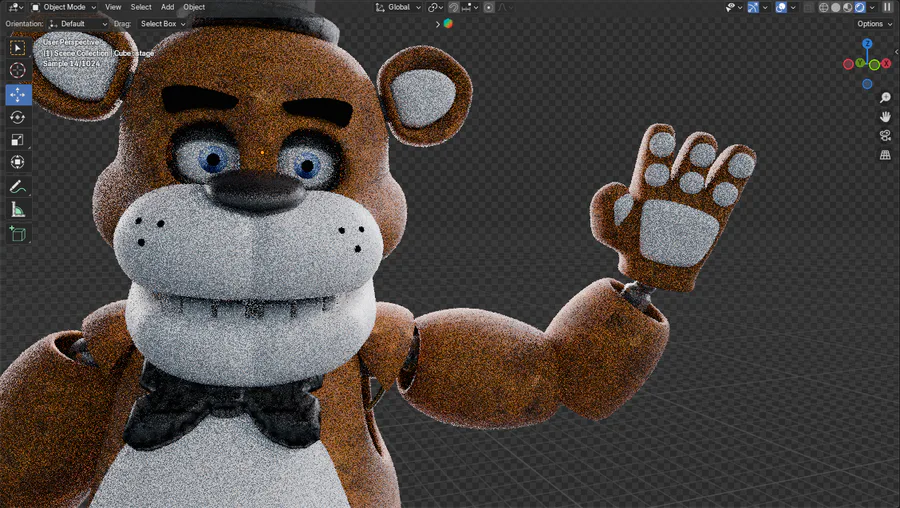Open the overlays settings dropdown arrow
Image resolution: width=900 pixels, height=508 pixels.
pyautogui.click(x=793, y=7)
